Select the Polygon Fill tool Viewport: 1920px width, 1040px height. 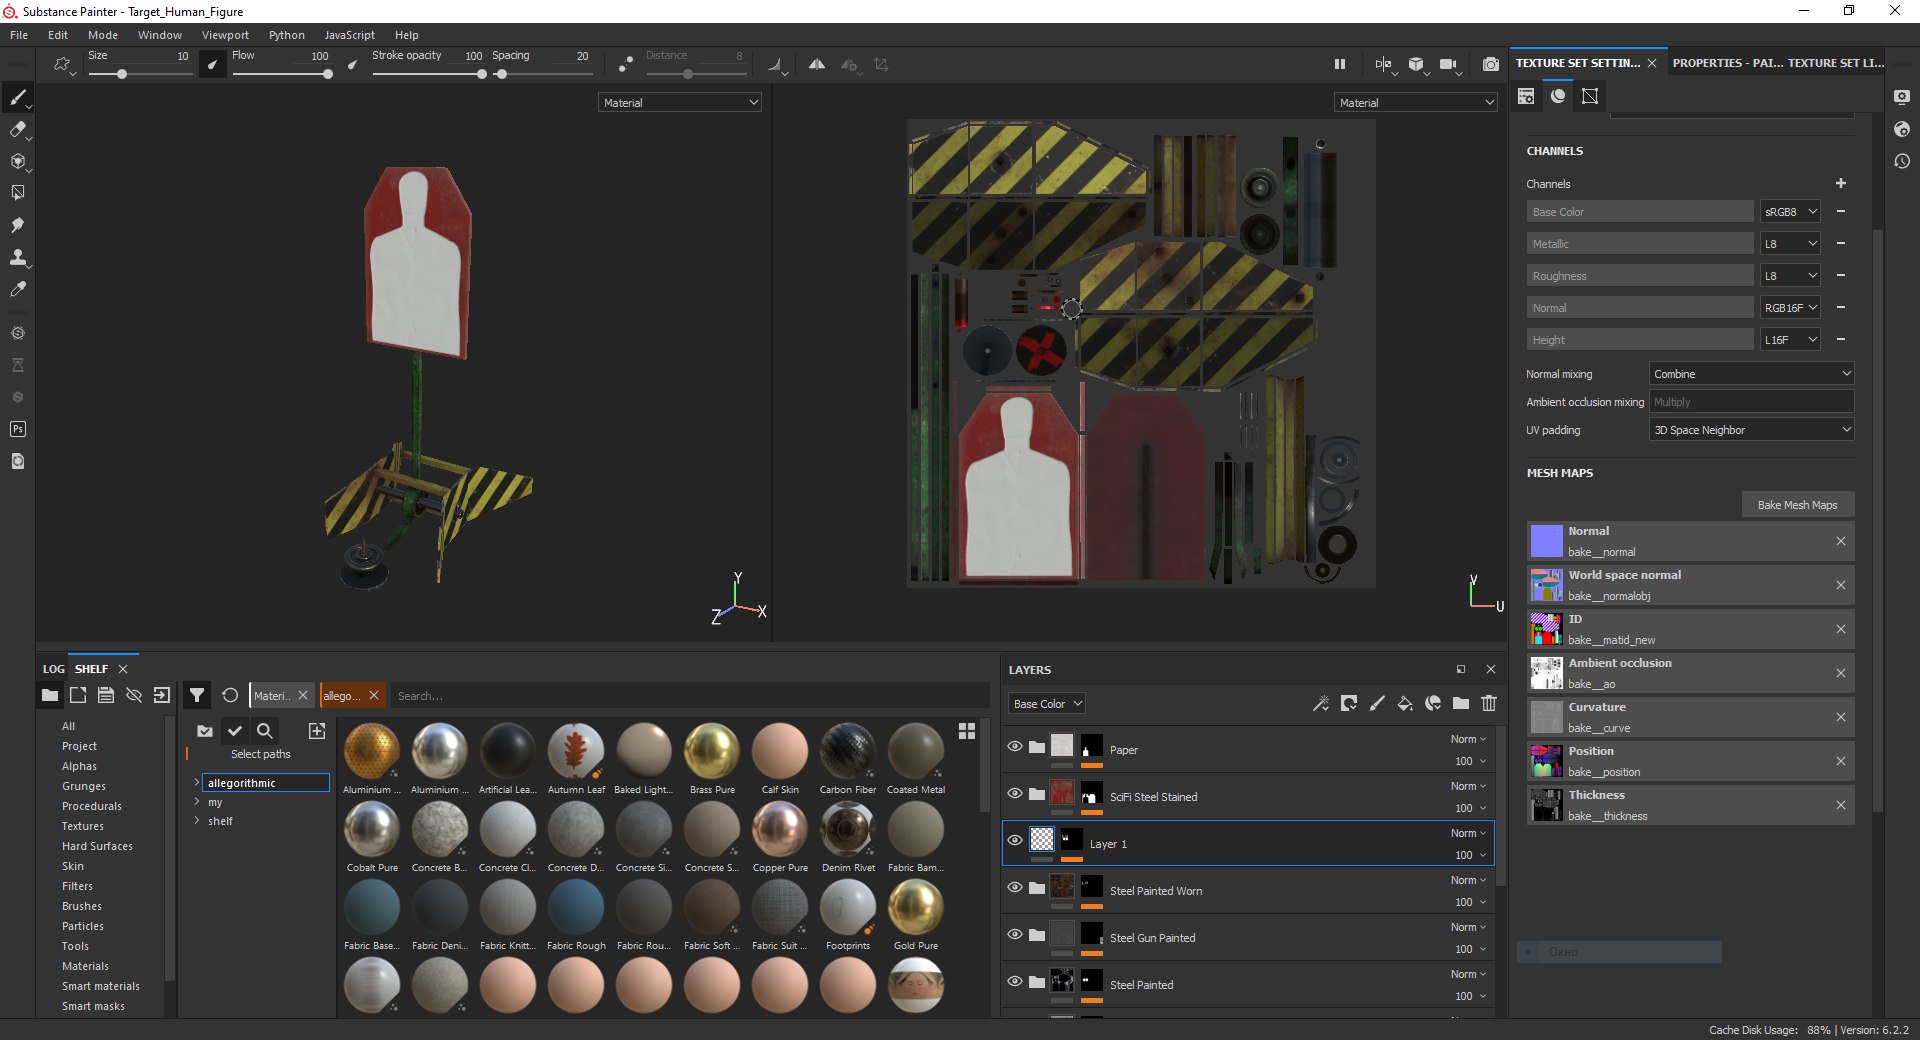coord(17,193)
